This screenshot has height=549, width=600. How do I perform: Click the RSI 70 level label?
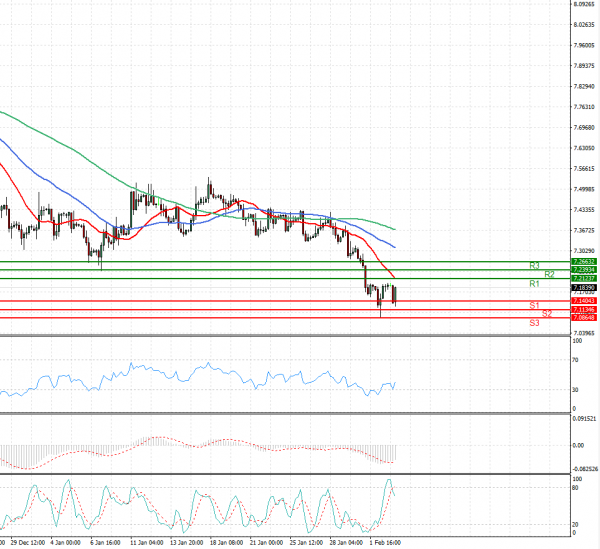(576, 360)
